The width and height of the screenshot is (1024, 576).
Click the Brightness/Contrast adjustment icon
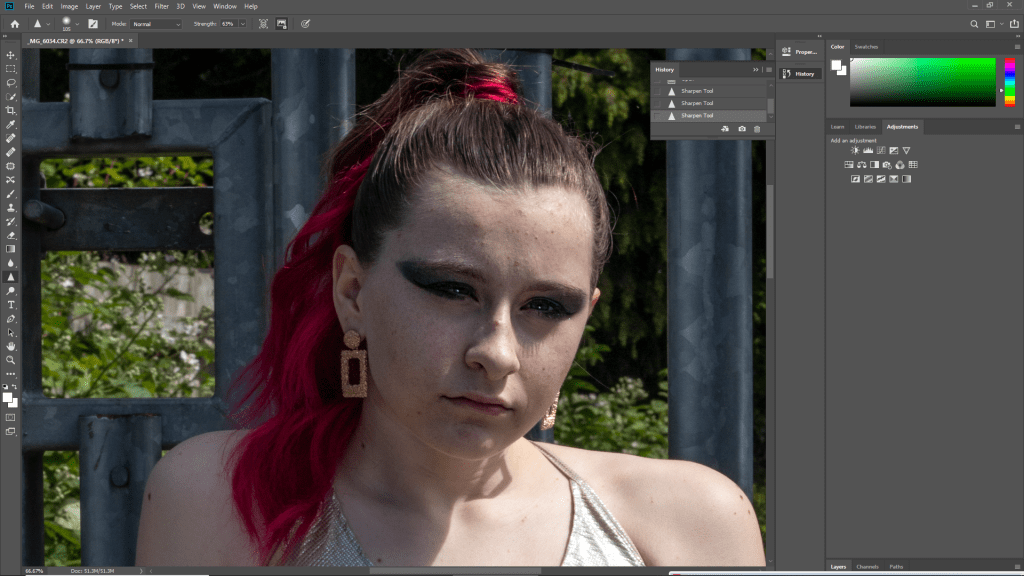coord(855,150)
